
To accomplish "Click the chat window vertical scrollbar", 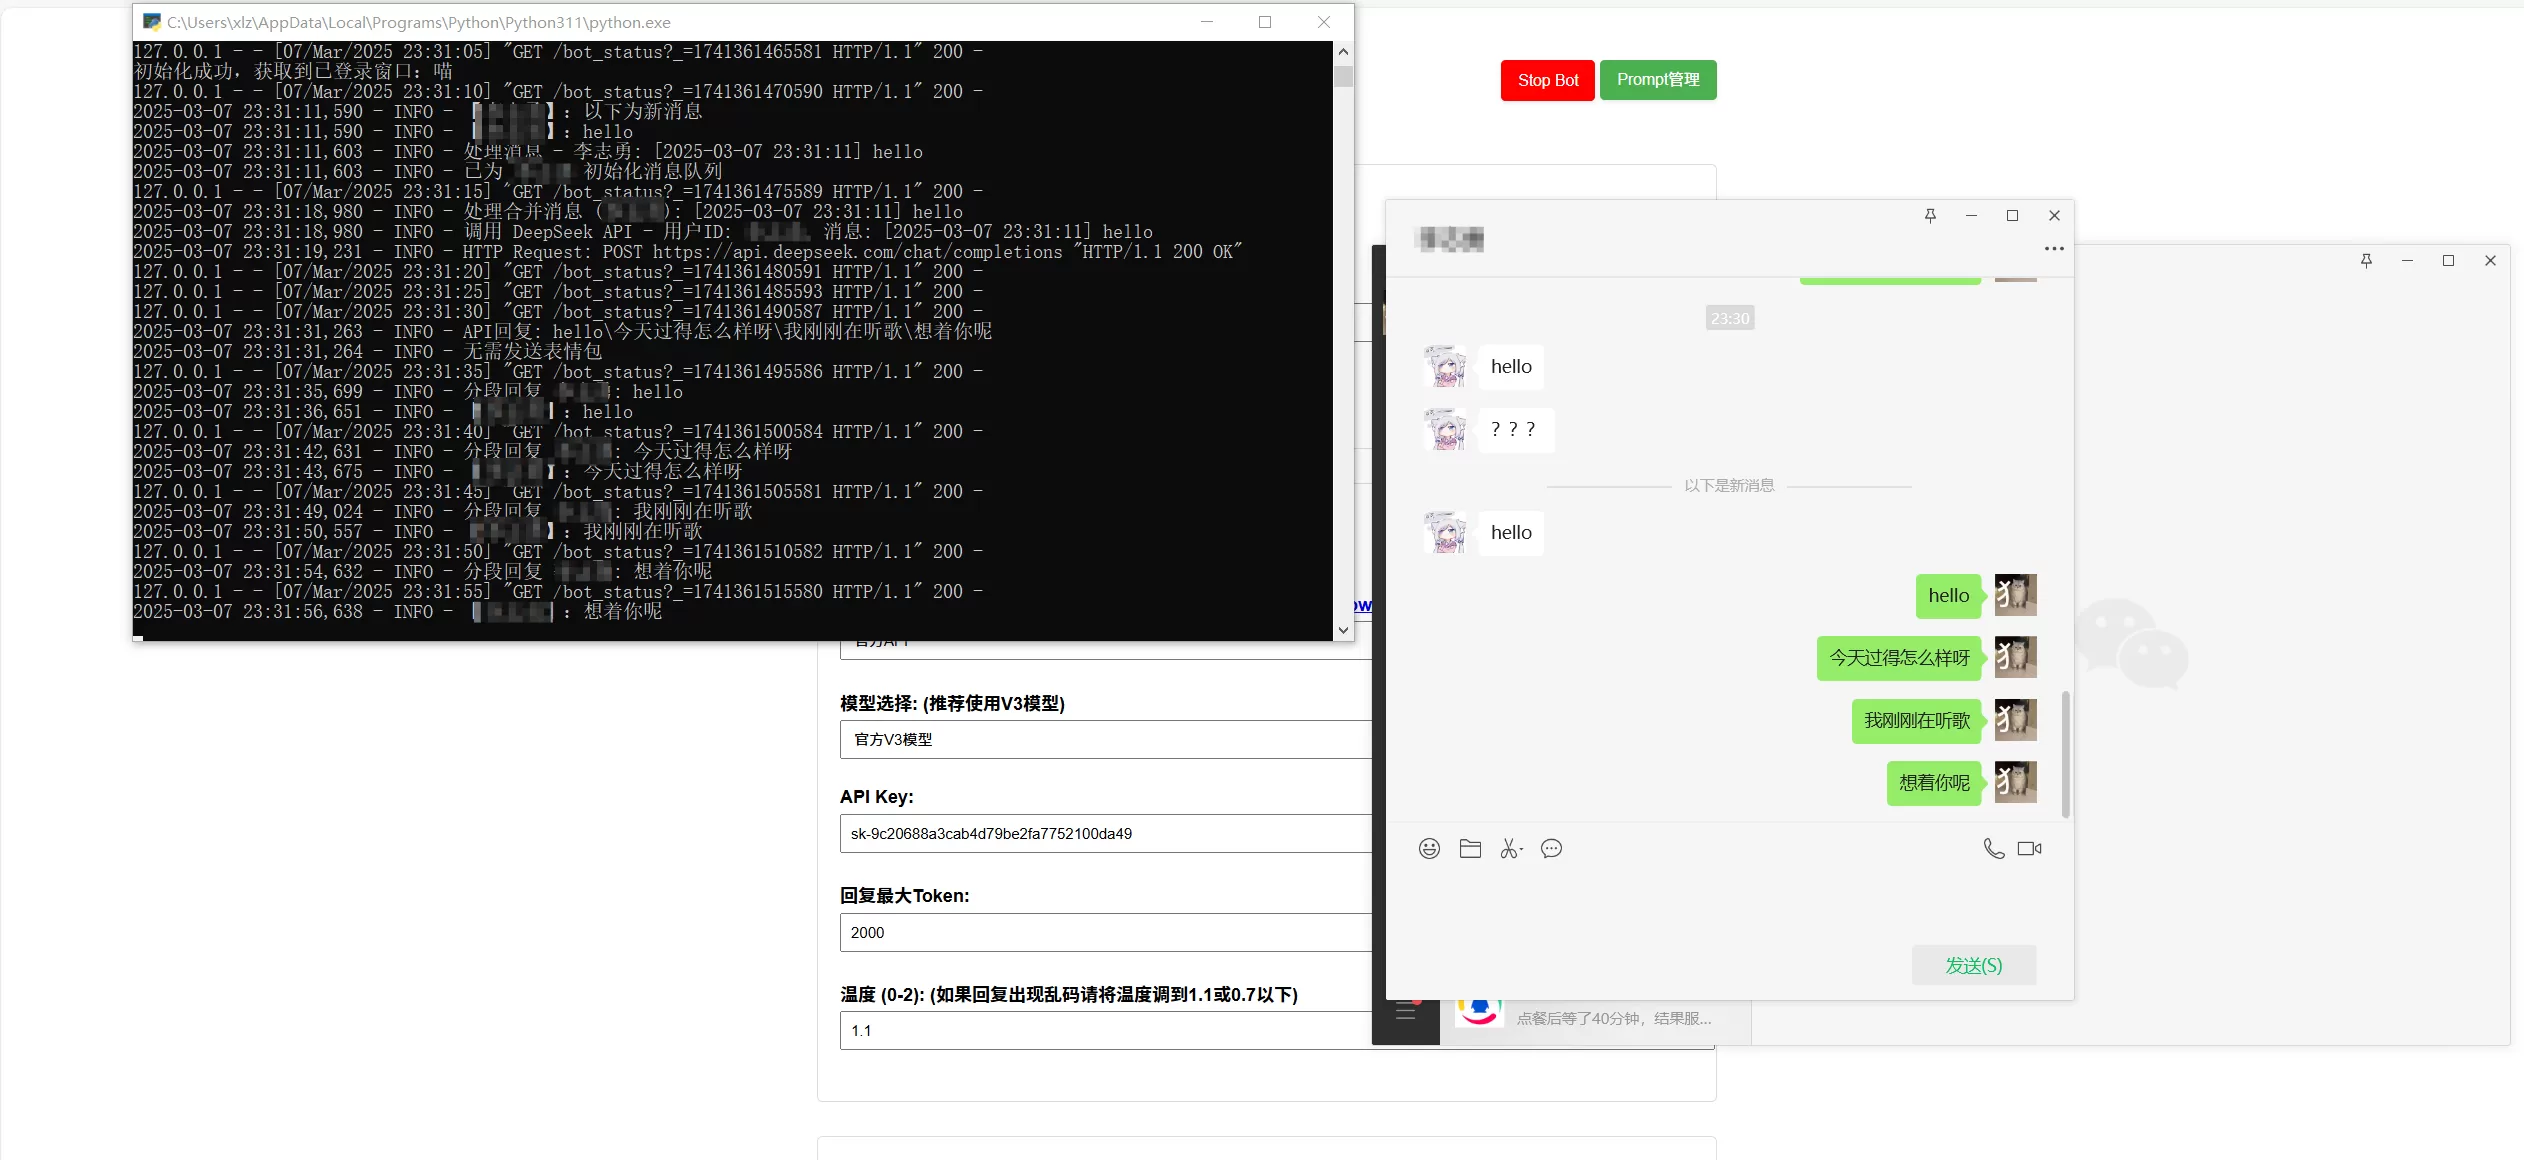I will (x=2065, y=754).
